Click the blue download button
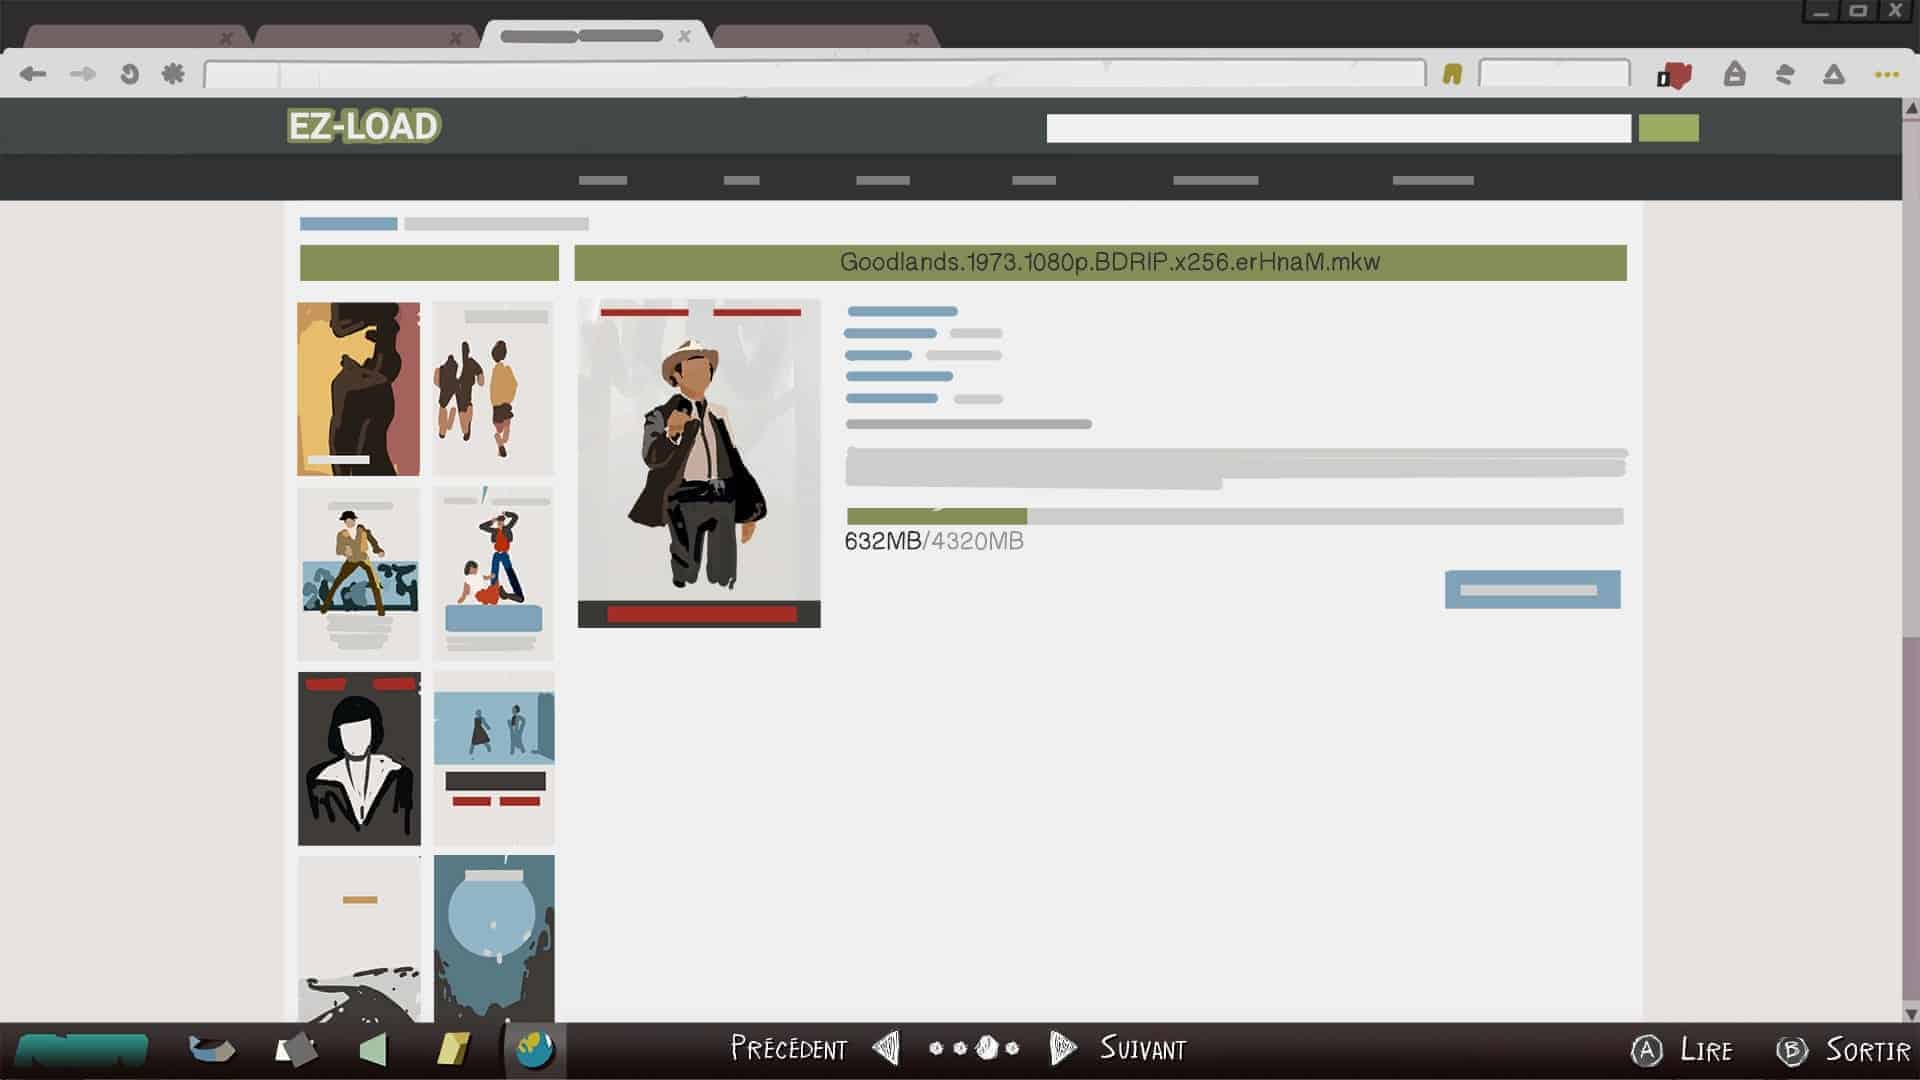 (1532, 589)
